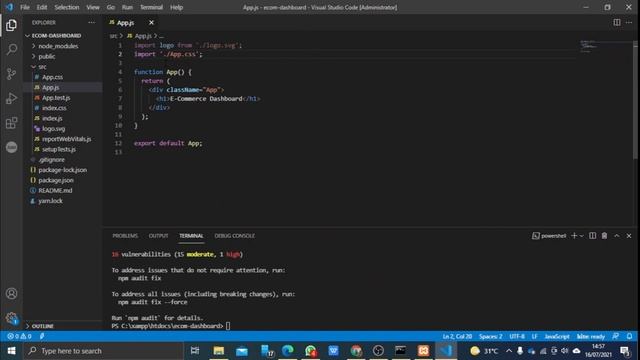
Task: Open App.test.js in the explorer
Action: click(56, 98)
